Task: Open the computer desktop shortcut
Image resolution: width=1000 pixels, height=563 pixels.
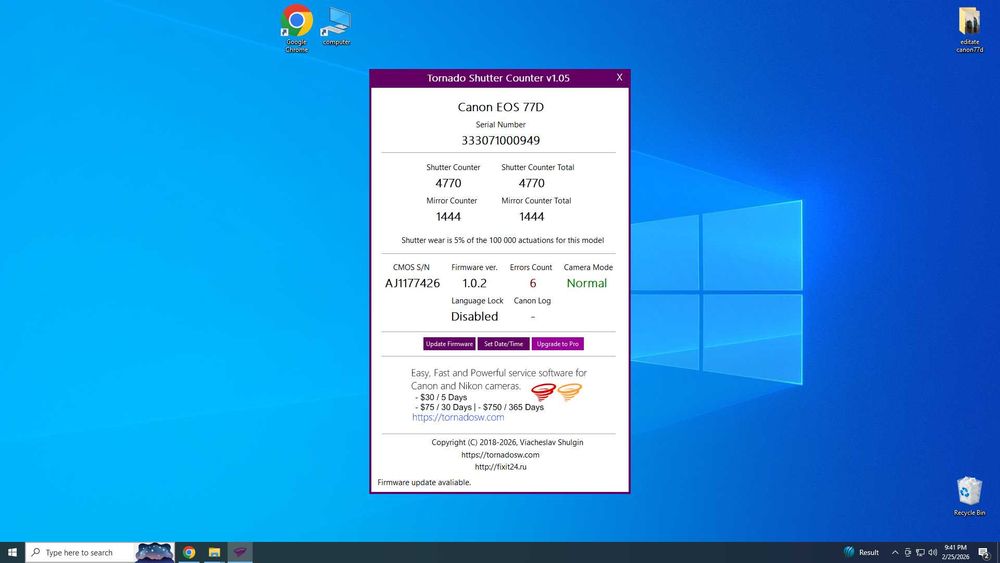Action: click(x=336, y=26)
